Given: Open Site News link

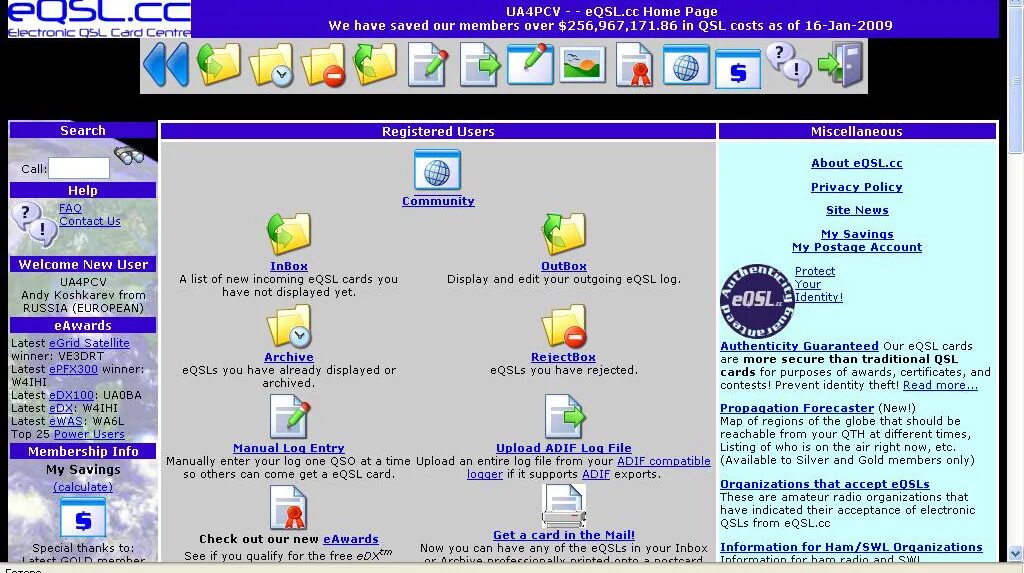Looking at the screenshot, I should (857, 210).
